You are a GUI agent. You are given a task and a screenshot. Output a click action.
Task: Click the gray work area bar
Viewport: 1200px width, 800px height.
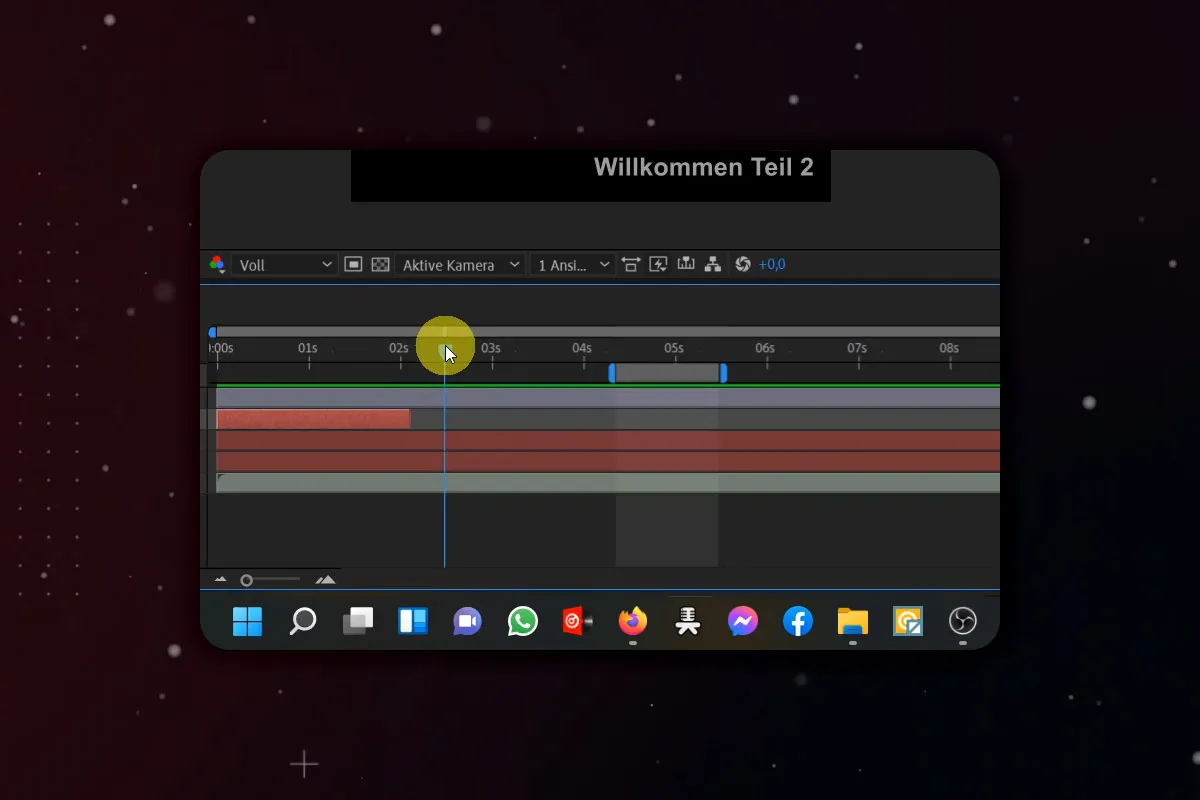pyautogui.click(x=667, y=373)
